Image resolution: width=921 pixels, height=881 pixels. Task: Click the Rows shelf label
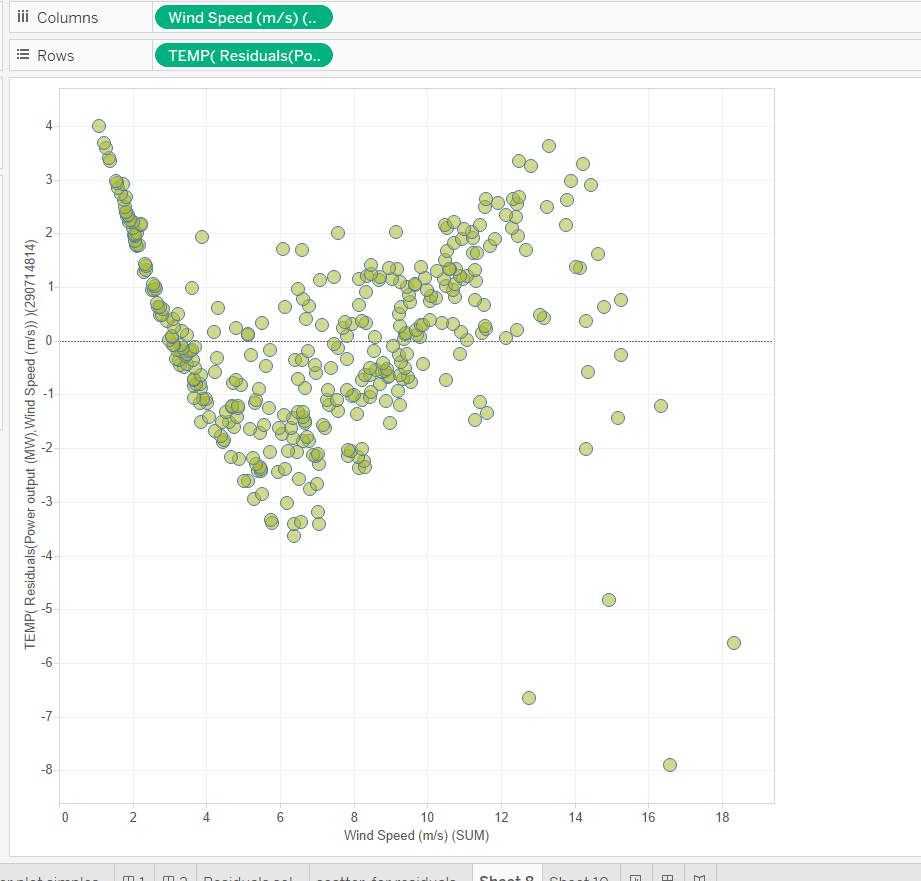(56, 56)
